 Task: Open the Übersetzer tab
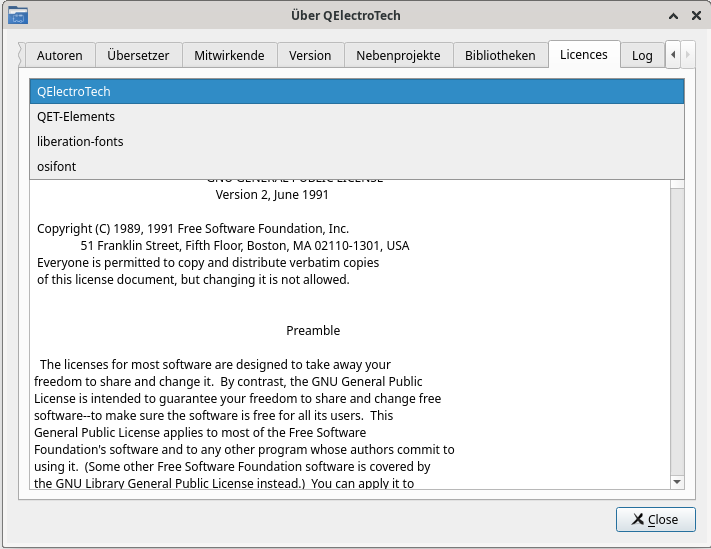click(138, 55)
